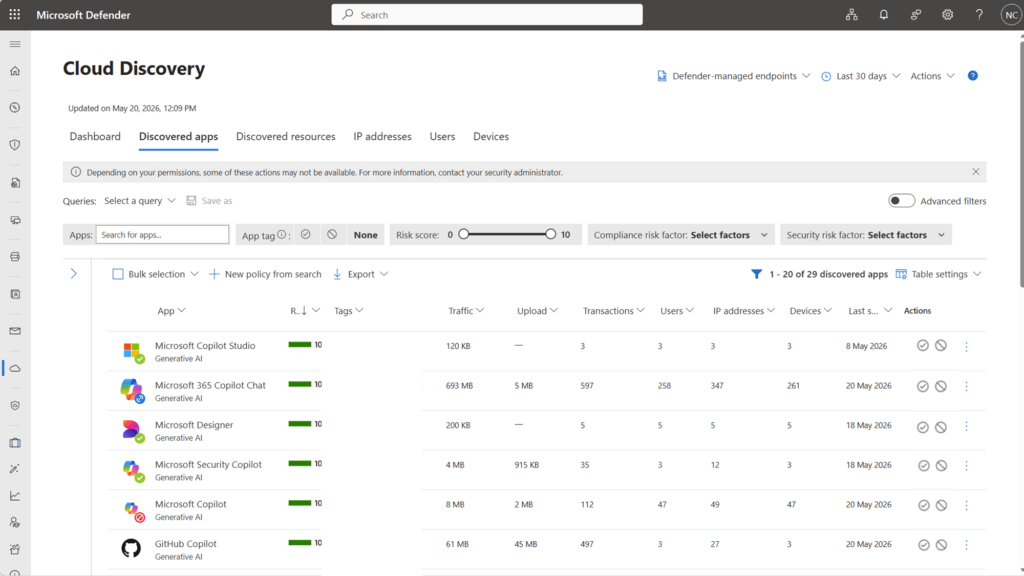
Task: Click the Search for apps field
Action: pyautogui.click(x=162, y=234)
